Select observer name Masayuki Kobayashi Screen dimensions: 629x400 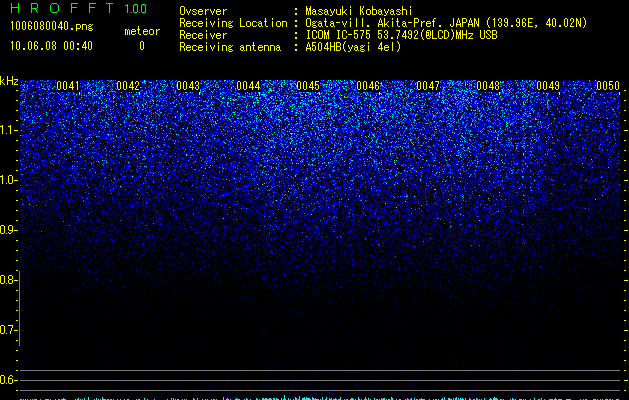[x=359, y=11]
